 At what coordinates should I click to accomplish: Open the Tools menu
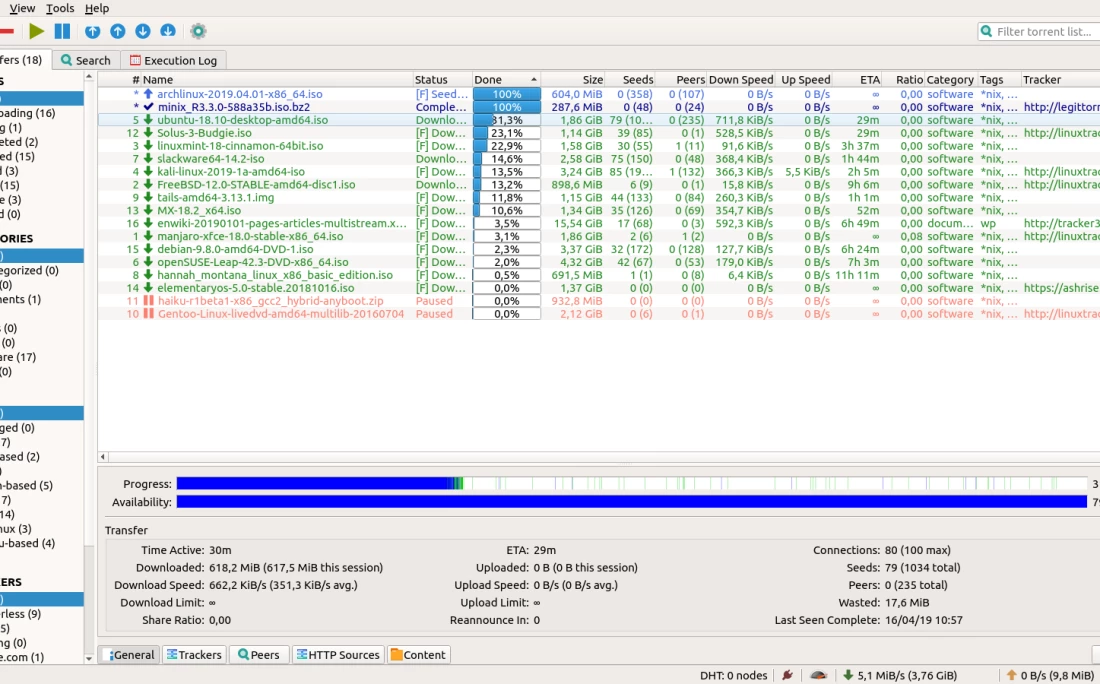click(x=60, y=8)
